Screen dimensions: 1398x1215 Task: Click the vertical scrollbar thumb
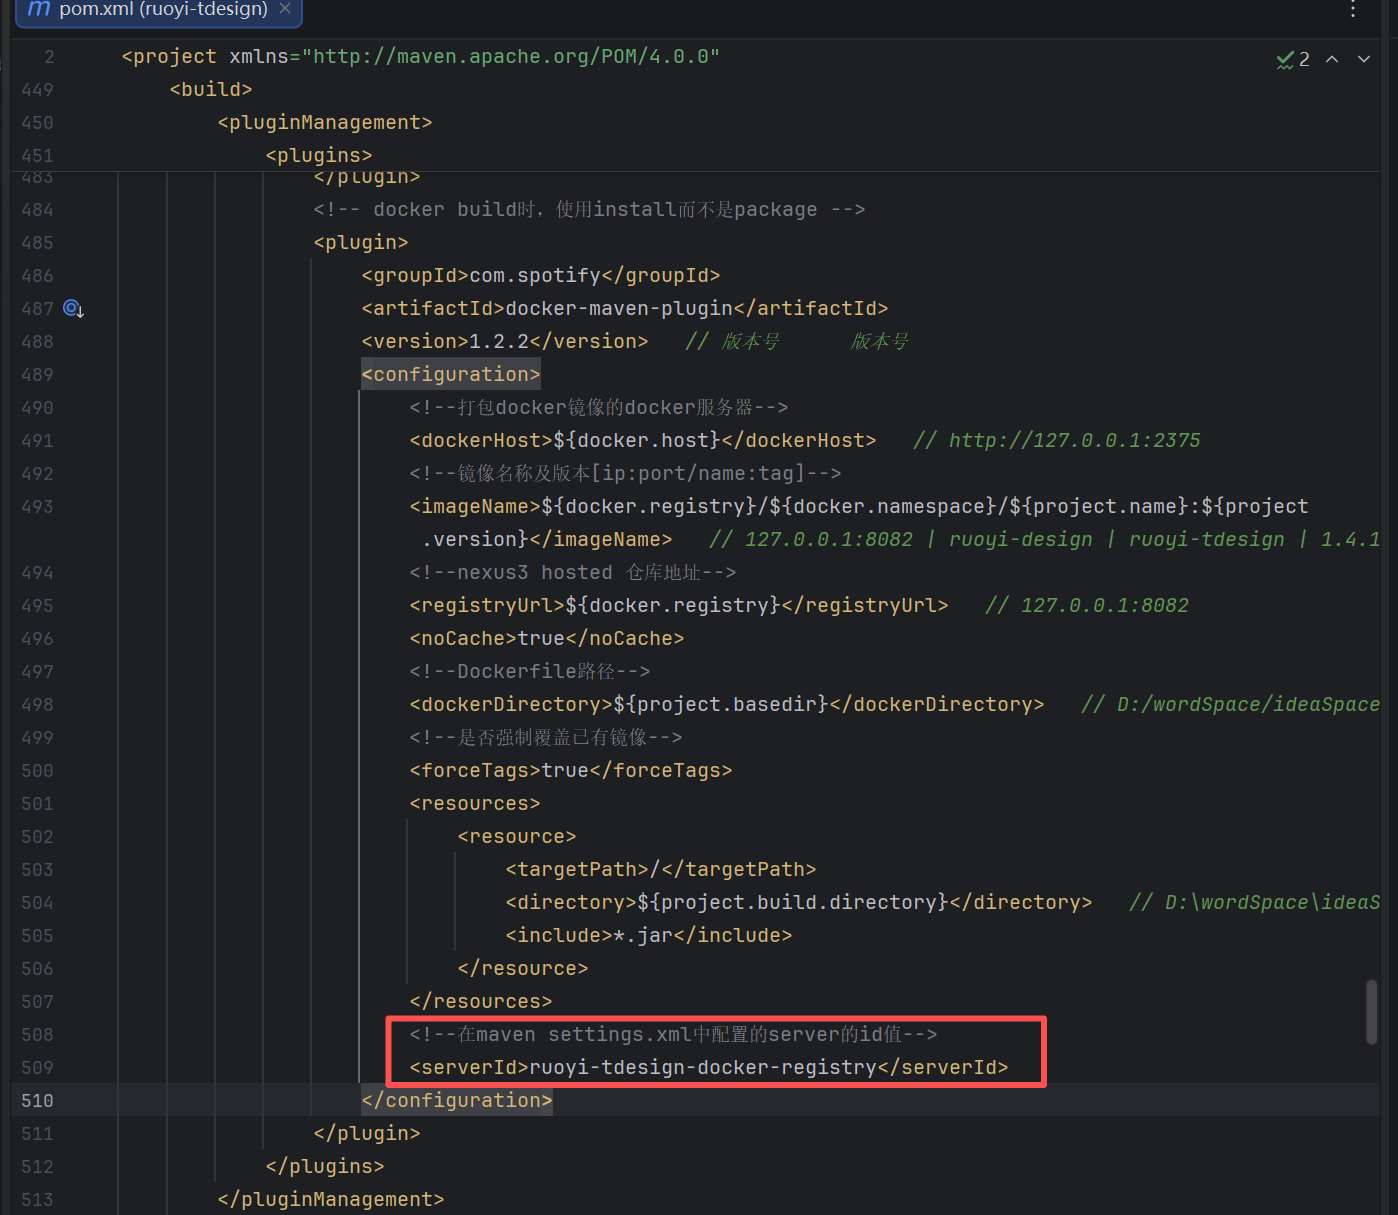(x=1372, y=1012)
